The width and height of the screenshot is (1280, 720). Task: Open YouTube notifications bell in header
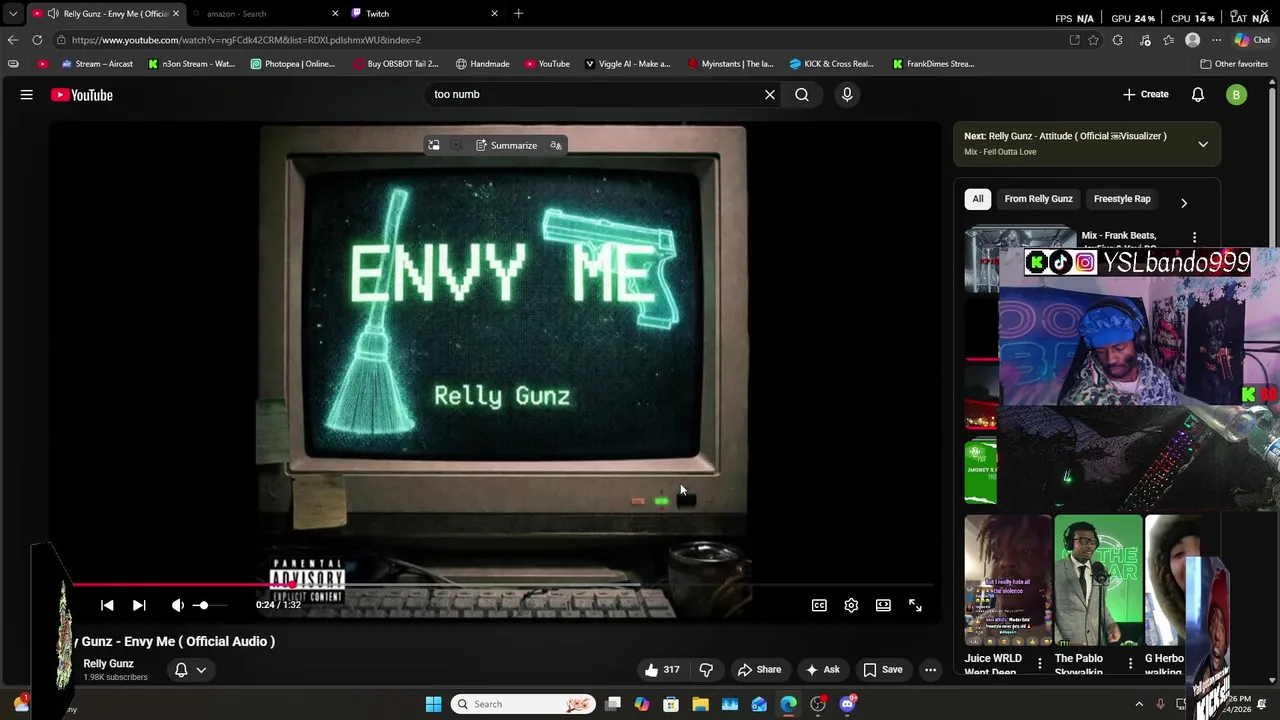click(x=1198, y=94)
